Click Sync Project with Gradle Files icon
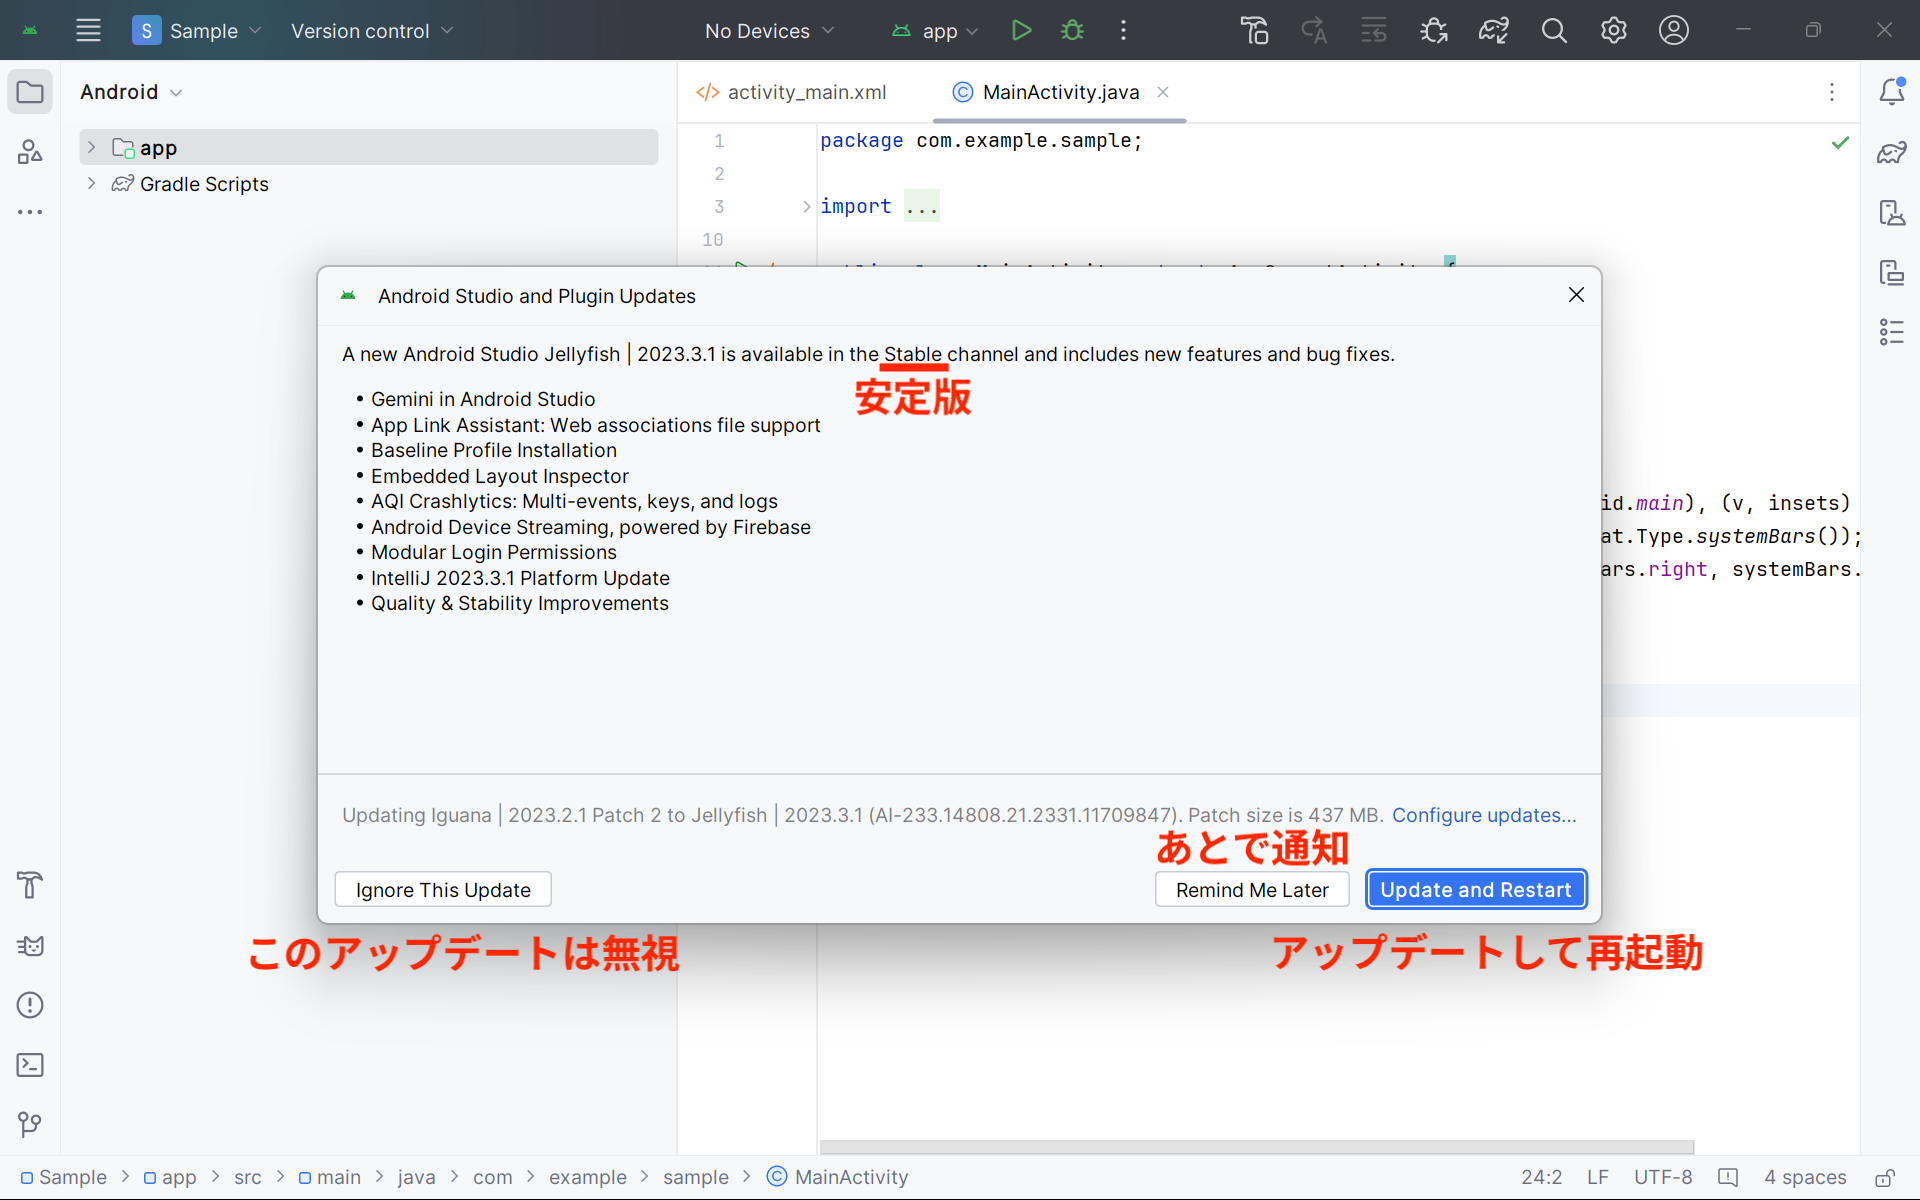This screenshot has width=1920, height=1200. tap(1494, 30)
